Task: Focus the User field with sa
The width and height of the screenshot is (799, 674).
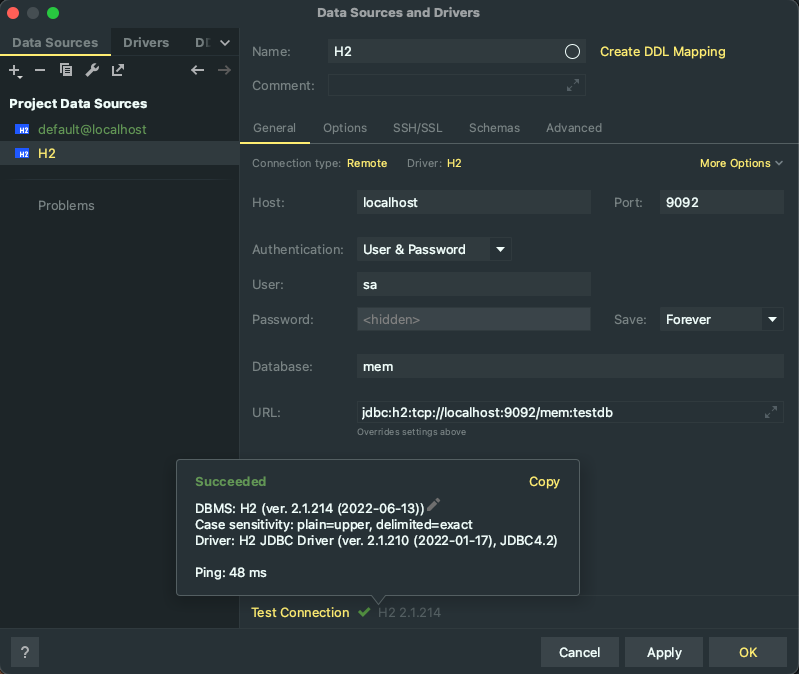Action: (473, 284)
